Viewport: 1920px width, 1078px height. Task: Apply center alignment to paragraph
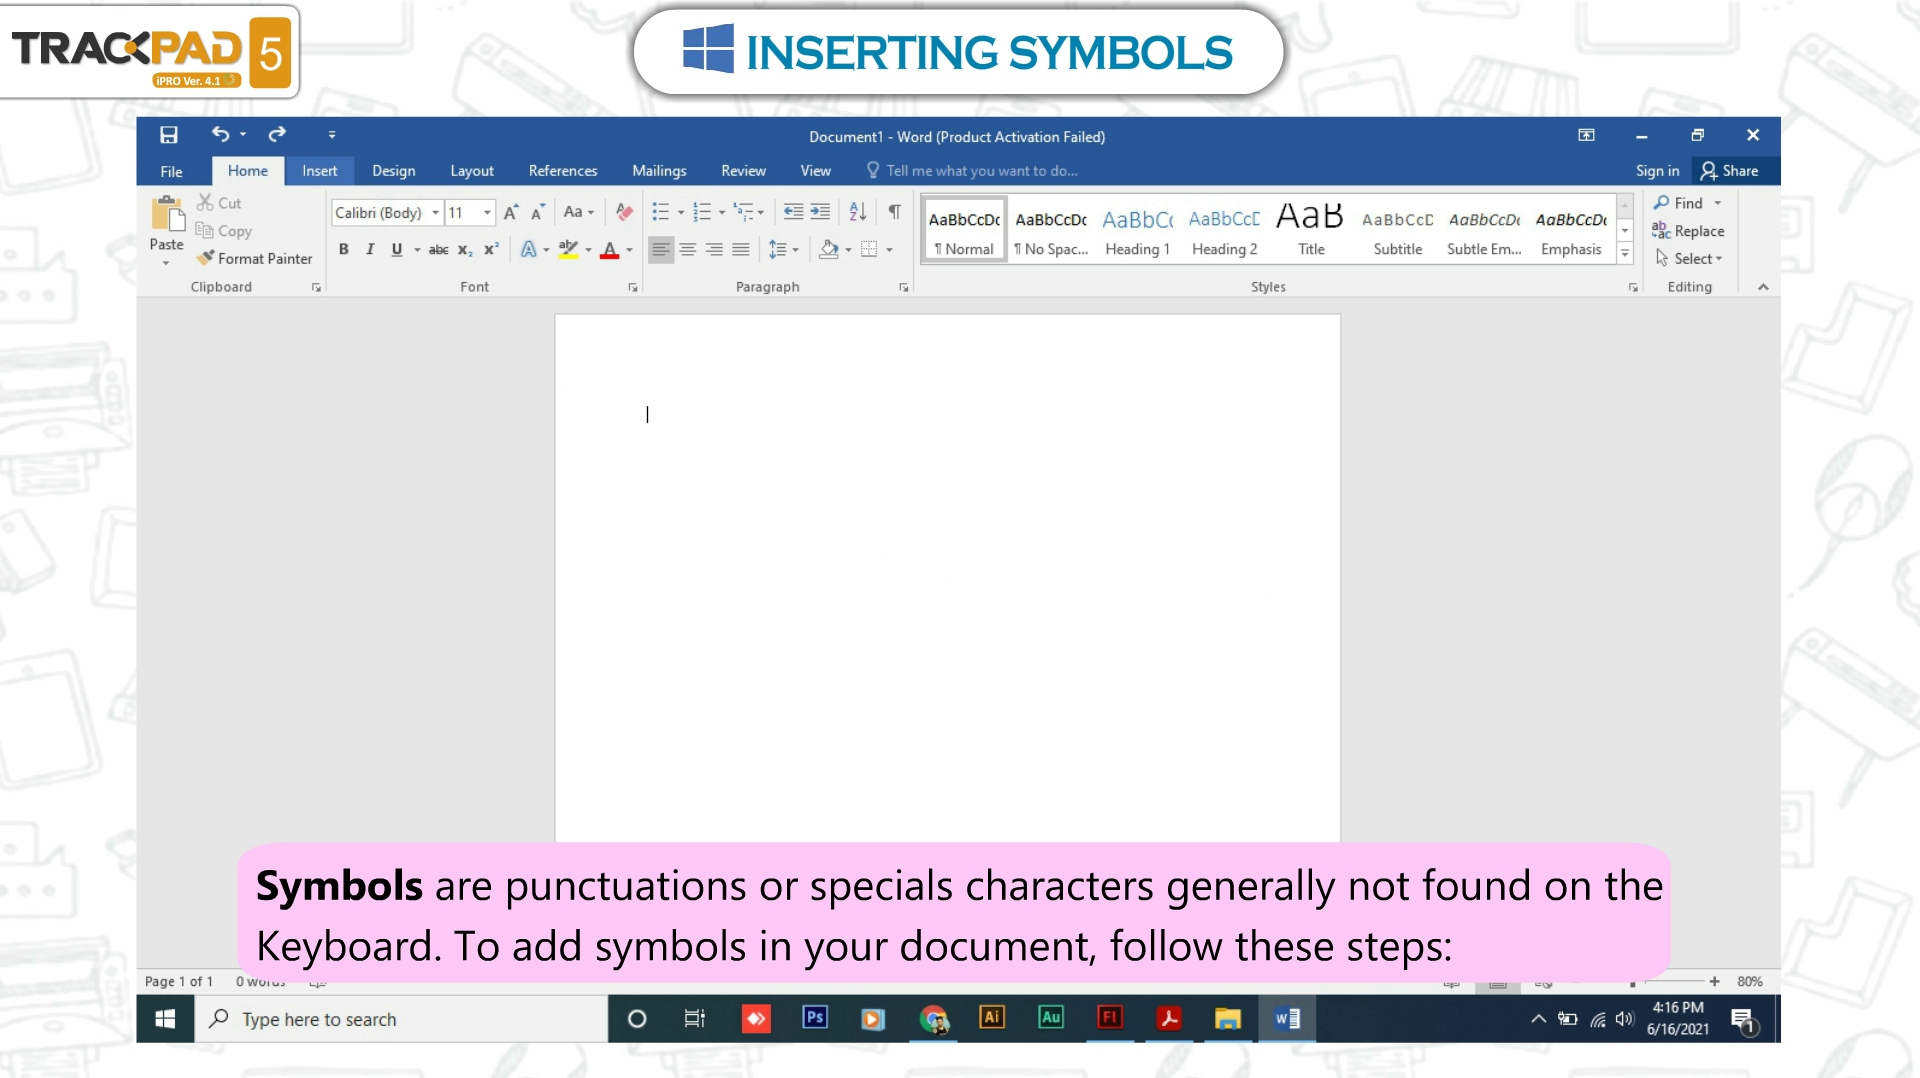(x=687, y=250)
